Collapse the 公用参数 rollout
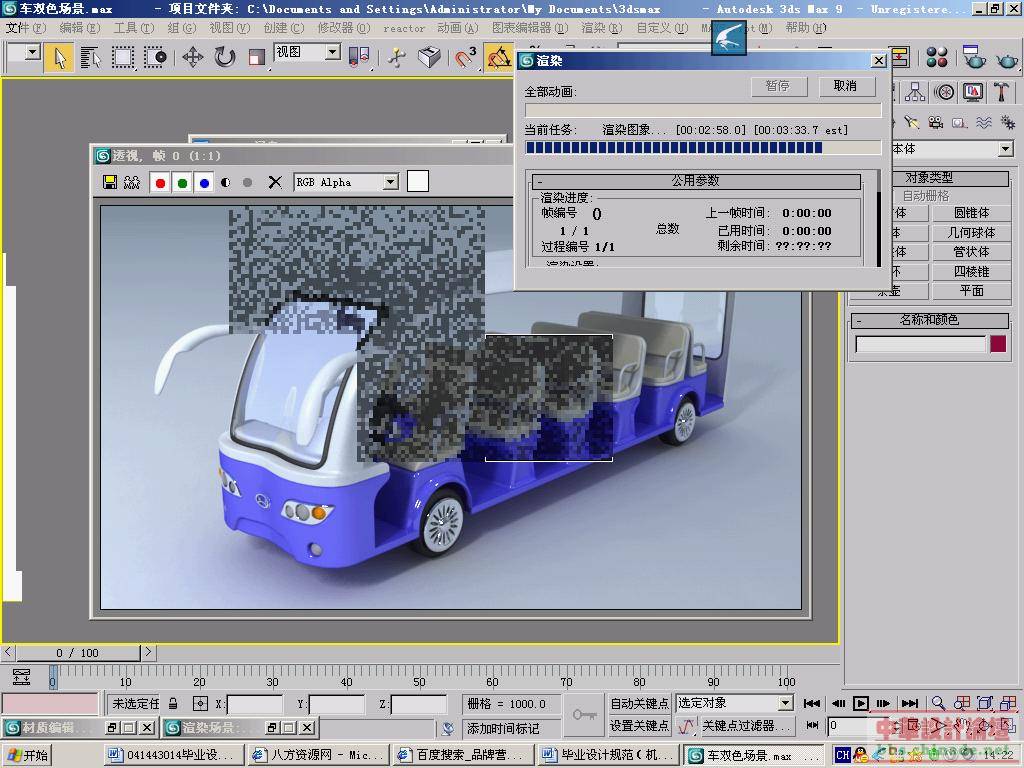This screenshot has height=768, width=1024. [696, 181]
